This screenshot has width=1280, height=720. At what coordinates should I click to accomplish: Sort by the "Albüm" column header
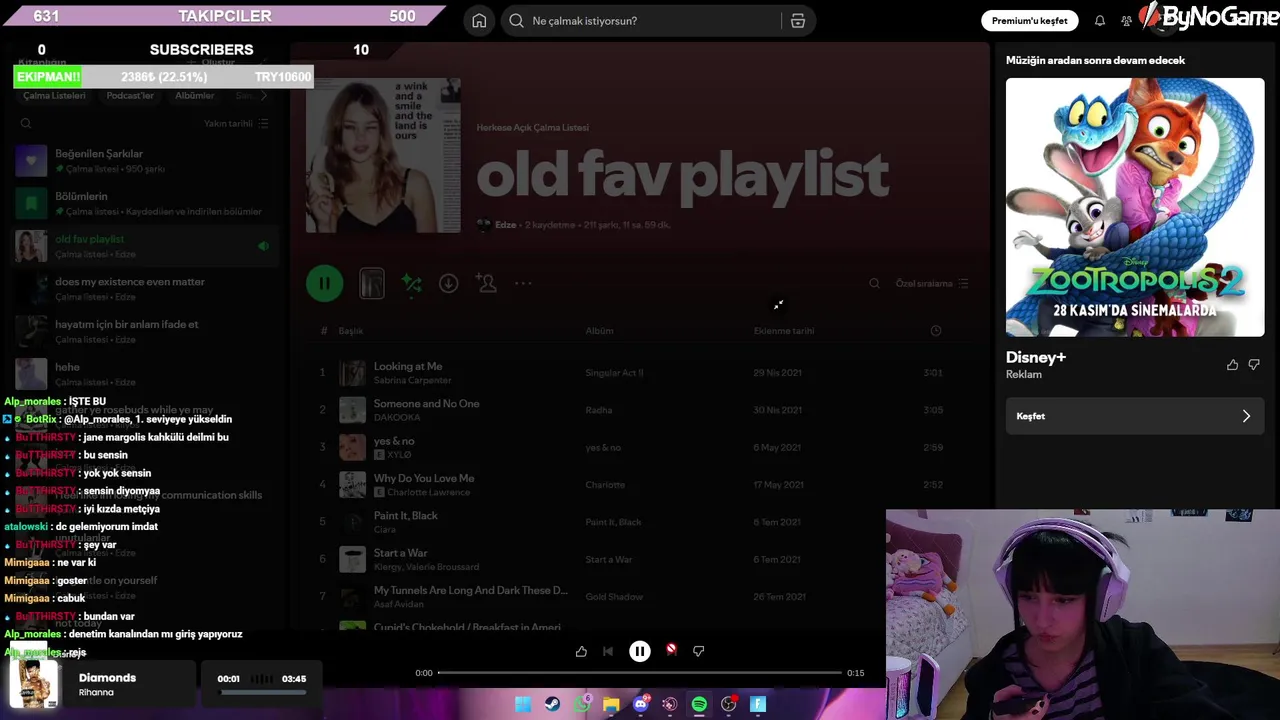599,331
